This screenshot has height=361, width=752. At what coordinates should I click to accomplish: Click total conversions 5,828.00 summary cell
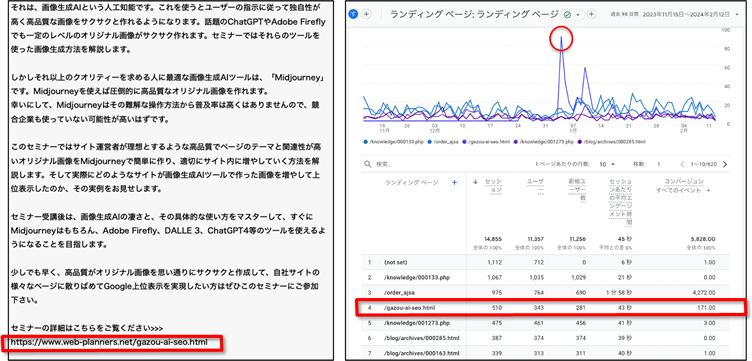[x=704, y=239]
